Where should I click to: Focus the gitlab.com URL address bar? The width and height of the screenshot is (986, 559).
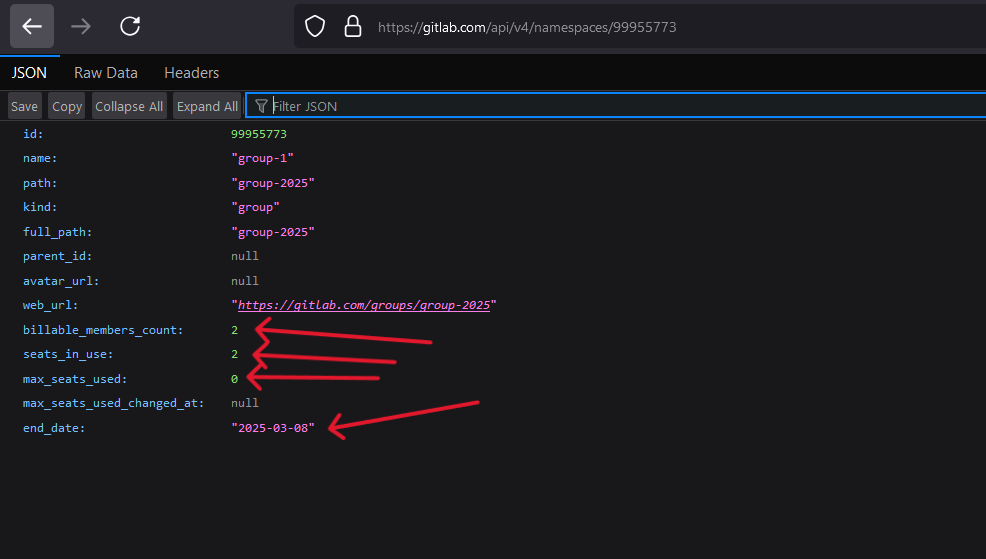(x=600, y=27)
